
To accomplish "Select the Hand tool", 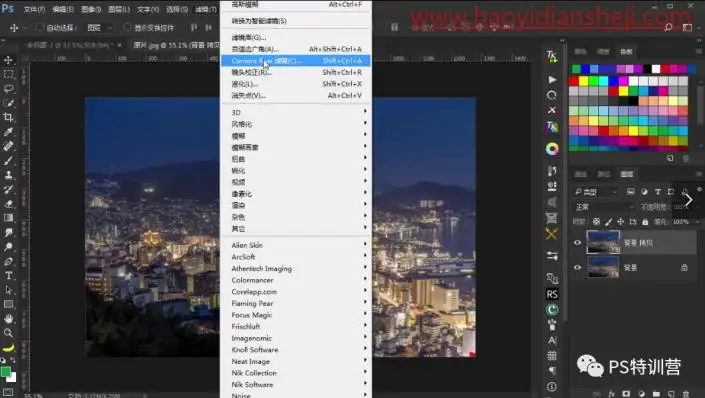I will [x=8, y=319].
